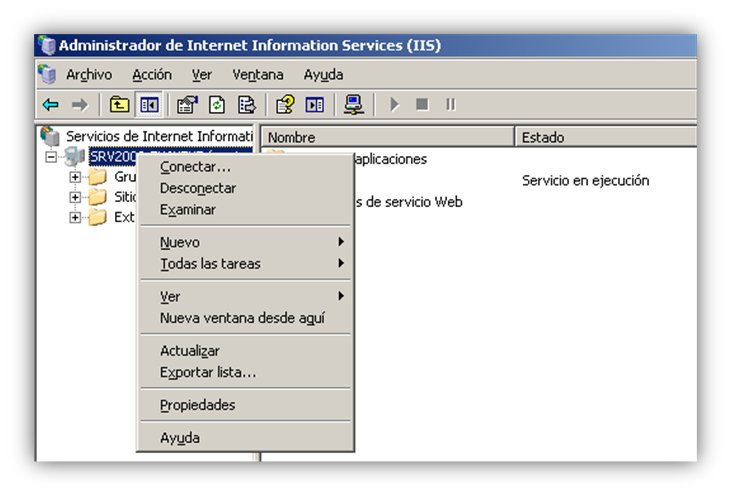Export list via toolbar icon
This screenshot has width=731, height=500.
(247, 105)
